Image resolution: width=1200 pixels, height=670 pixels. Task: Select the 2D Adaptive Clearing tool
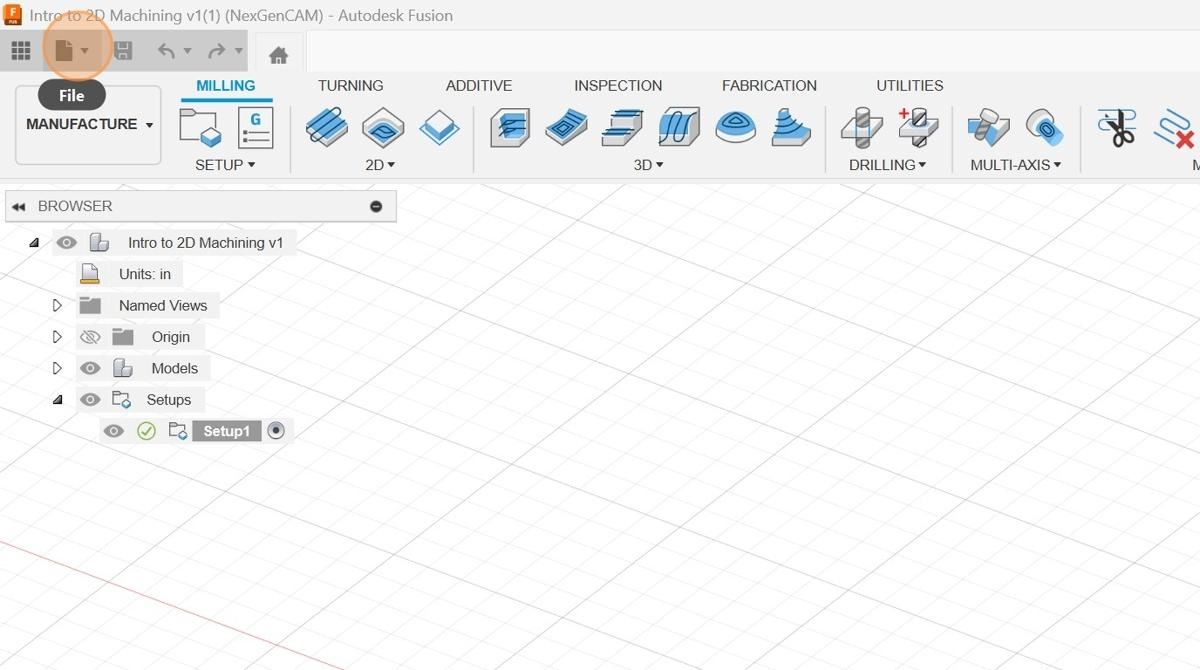(x=326, y=128)
